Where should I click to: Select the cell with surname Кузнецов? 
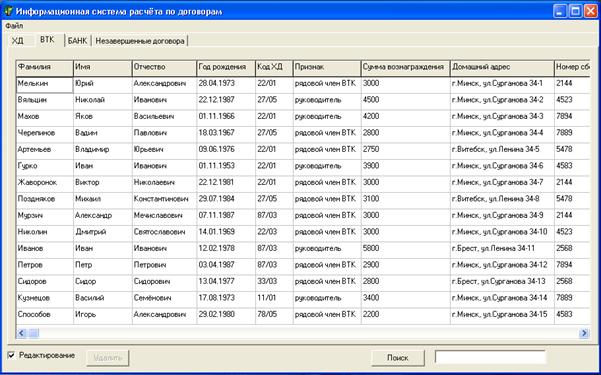[44, 298]
